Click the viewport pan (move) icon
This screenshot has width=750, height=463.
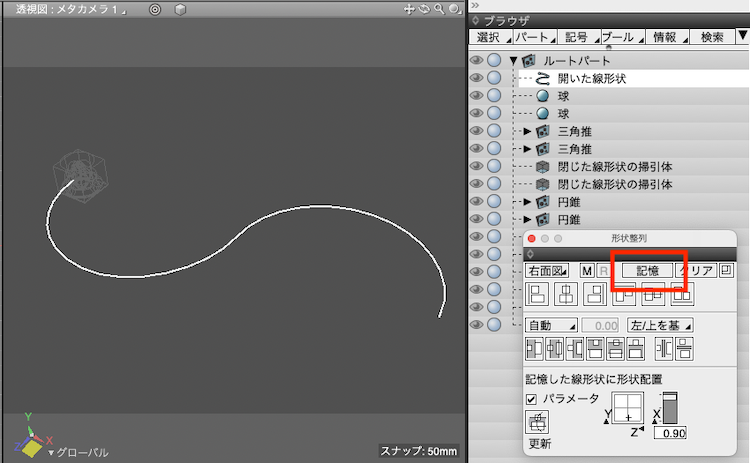[409, 9]
